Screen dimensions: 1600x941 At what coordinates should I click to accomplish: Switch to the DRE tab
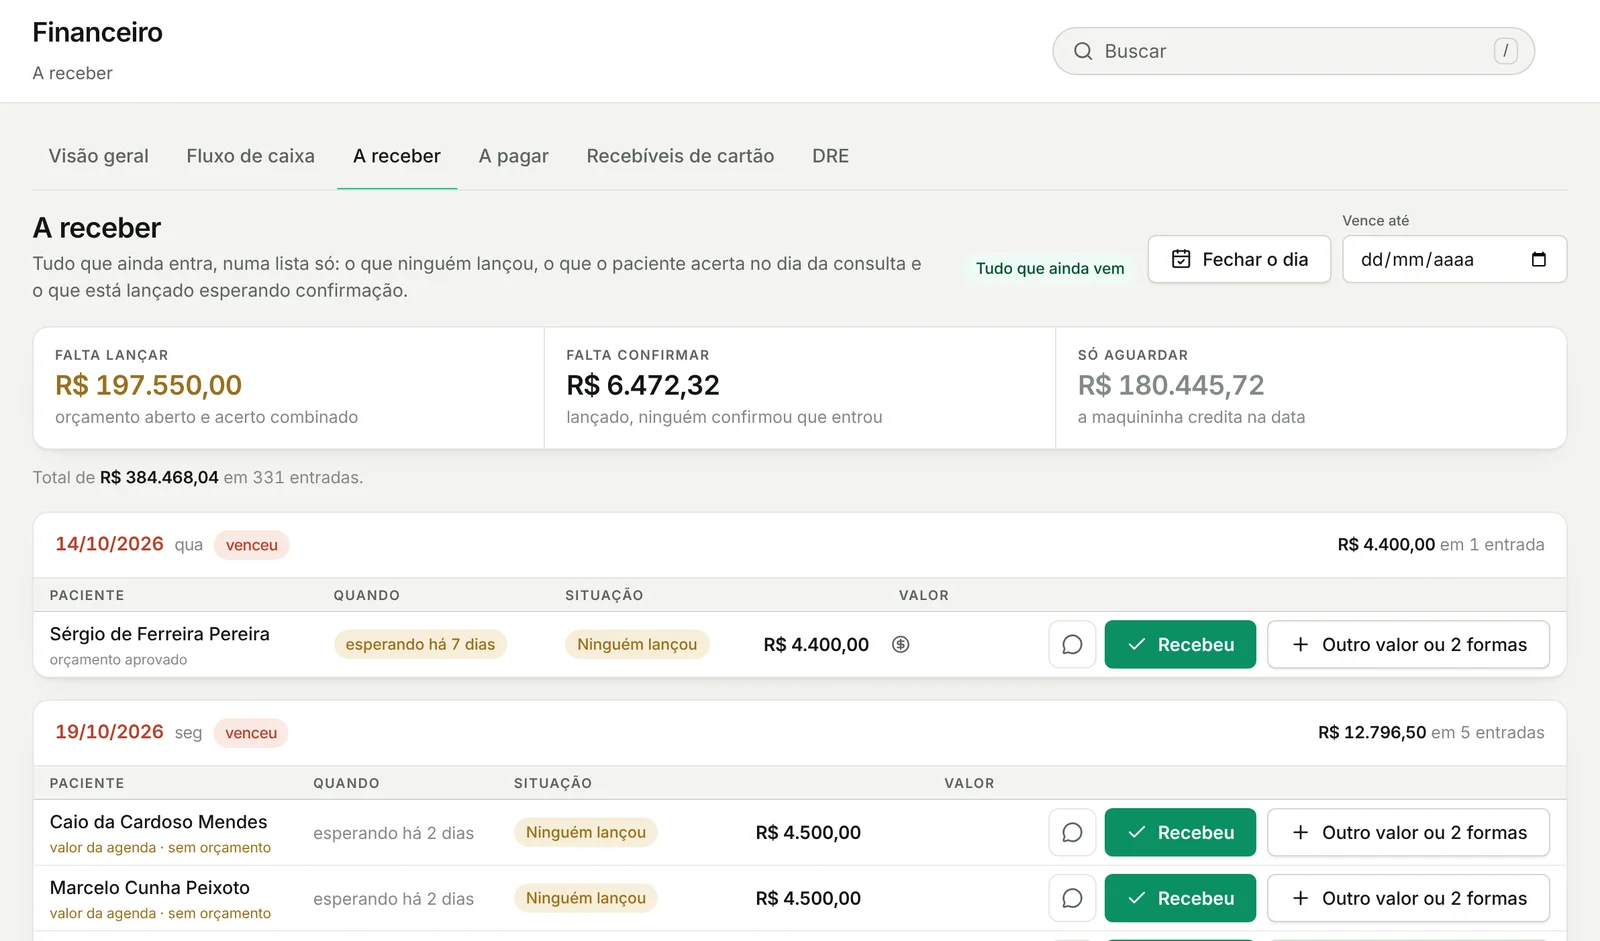click(x=831, y=156)
